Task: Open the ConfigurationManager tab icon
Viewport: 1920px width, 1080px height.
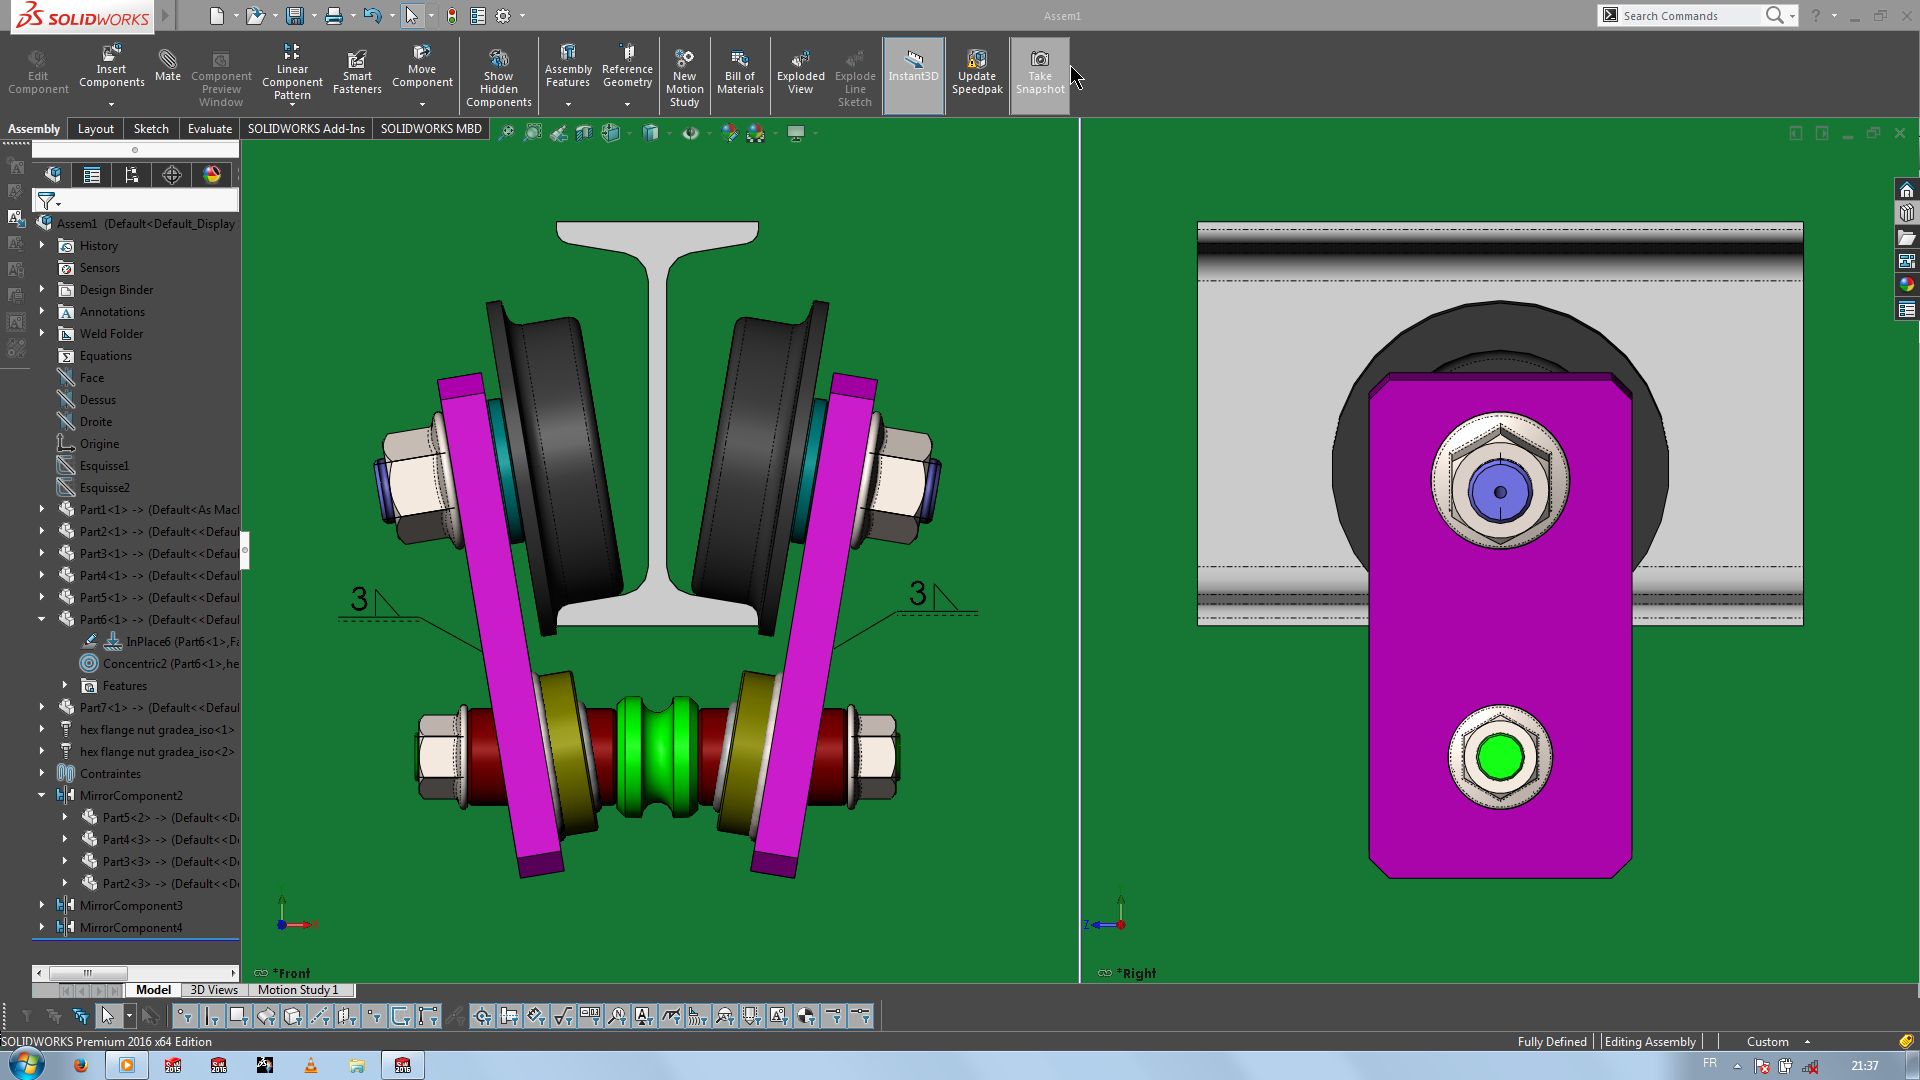Action: tap(132, 175)
